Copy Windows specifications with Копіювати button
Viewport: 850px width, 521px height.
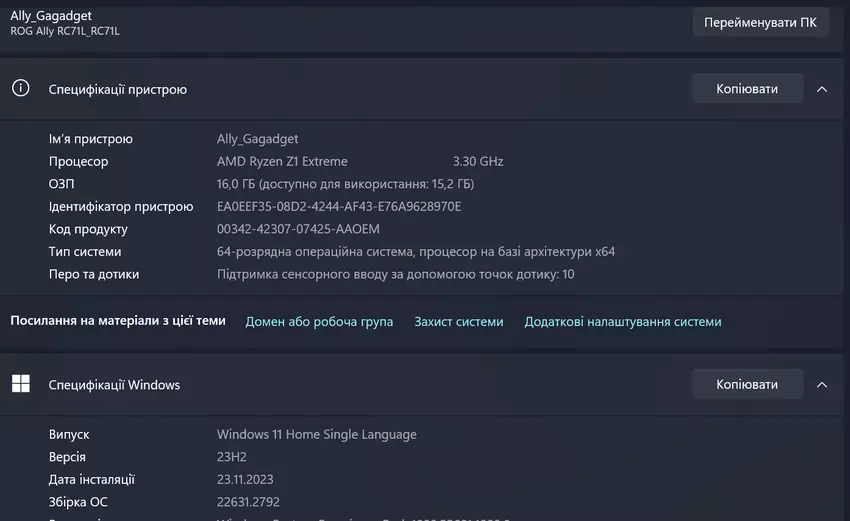746,385
